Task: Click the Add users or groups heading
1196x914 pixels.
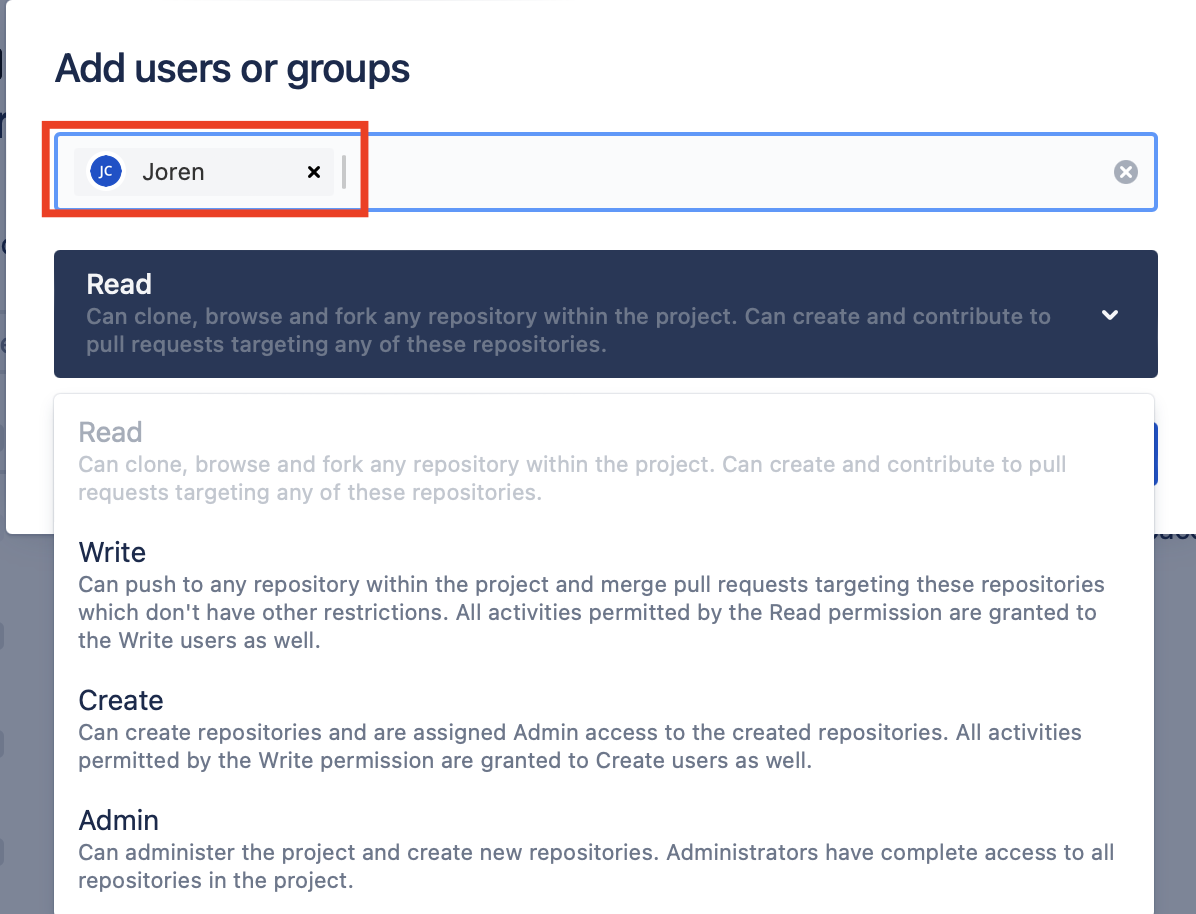Action: (232, 69)
